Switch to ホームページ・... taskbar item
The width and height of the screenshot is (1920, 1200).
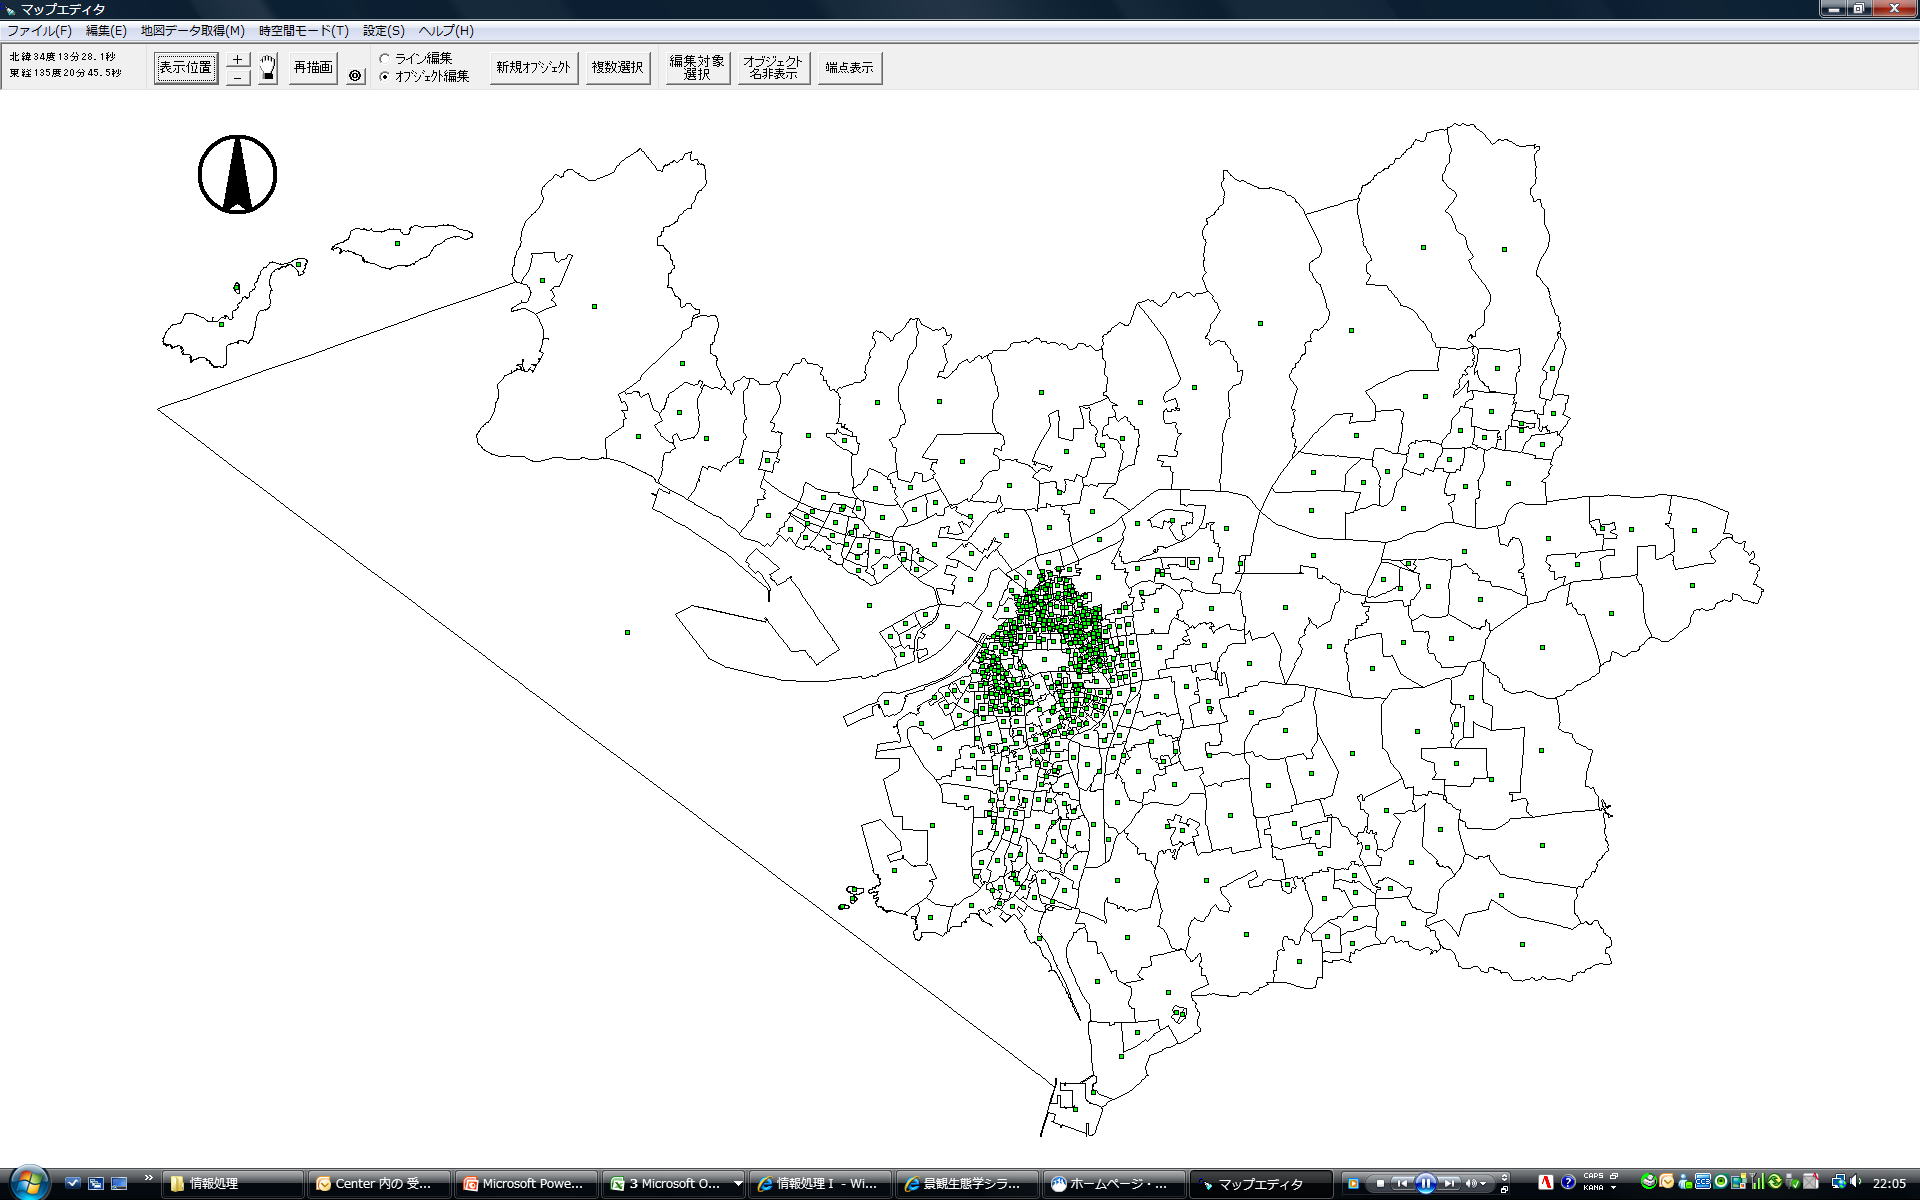[1114, 1183]
